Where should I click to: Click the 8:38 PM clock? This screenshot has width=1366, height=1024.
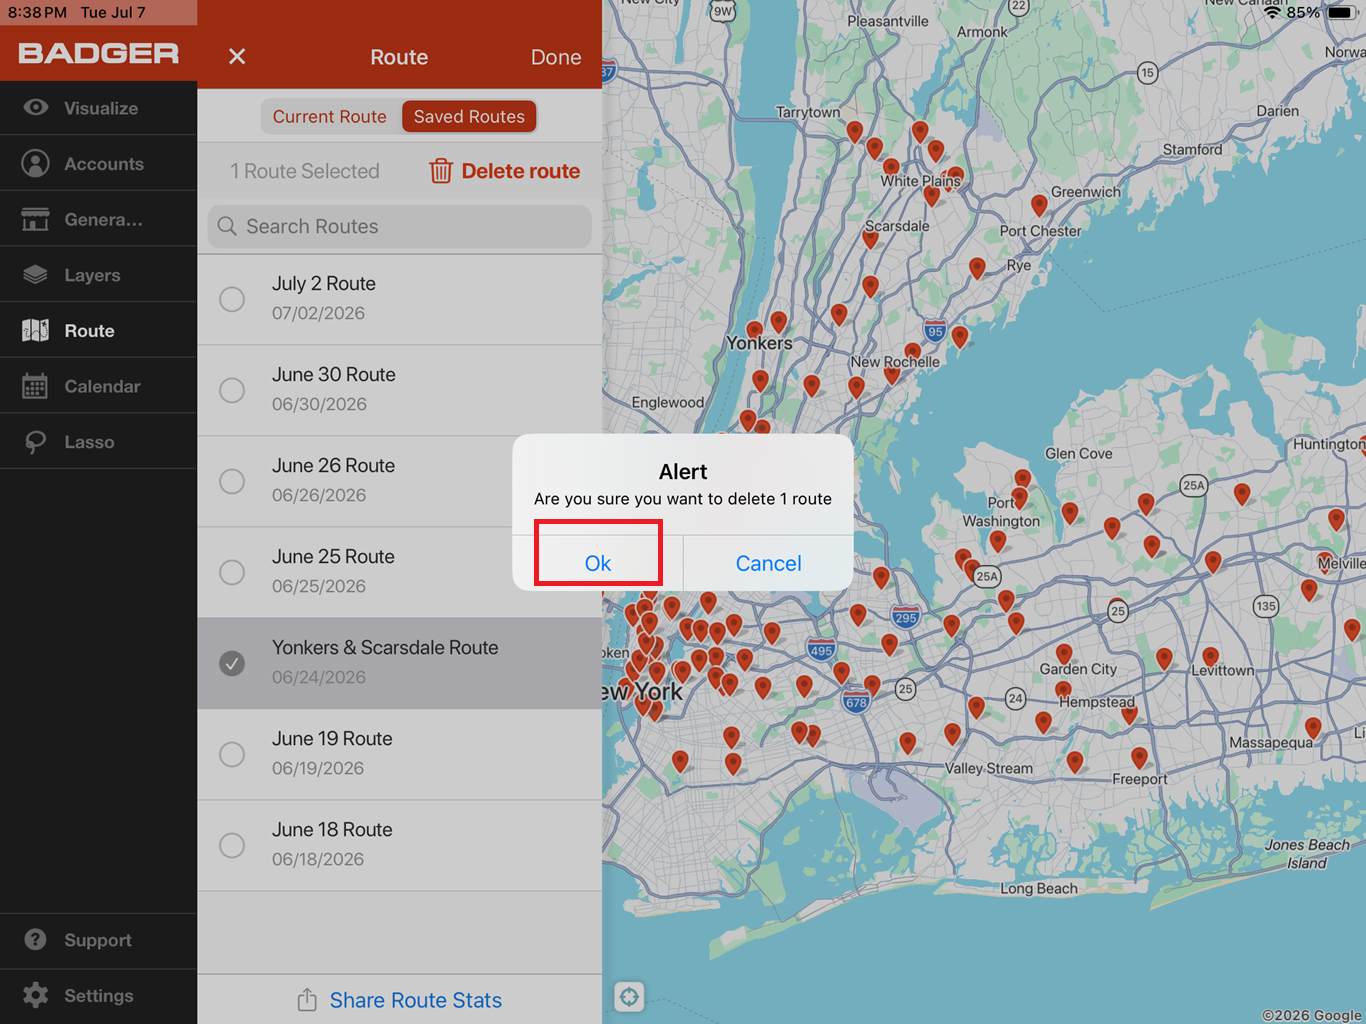click(37, 12)
